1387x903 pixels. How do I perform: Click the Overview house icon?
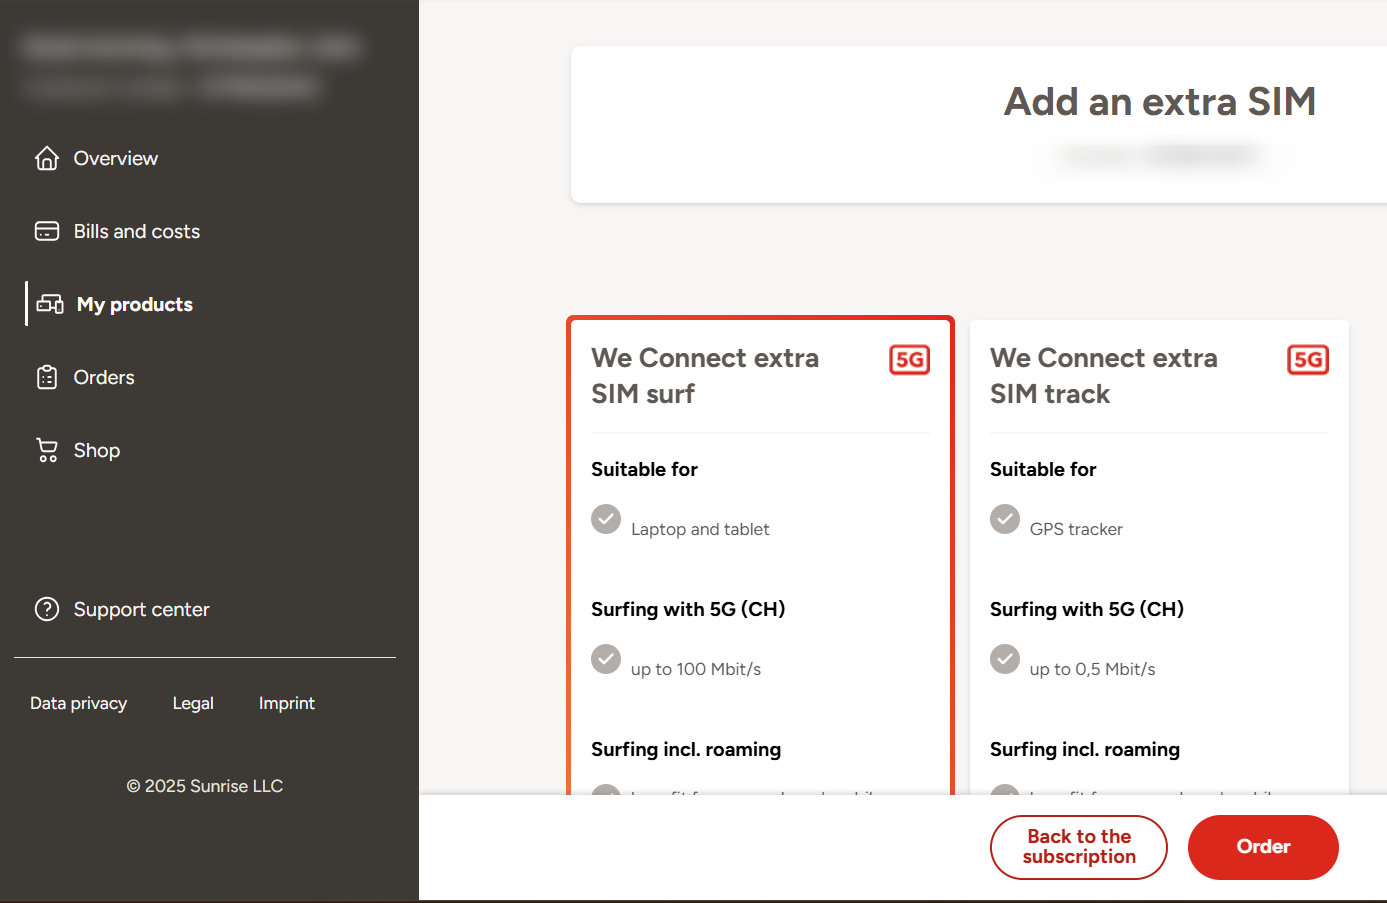(x=47, y=158)
